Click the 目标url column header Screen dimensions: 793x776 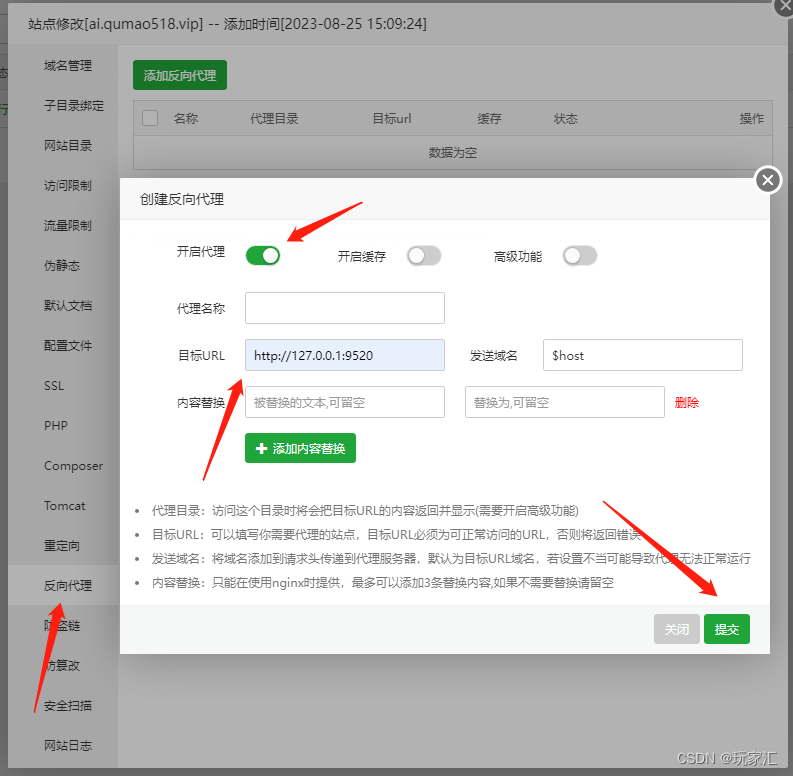tap(392, 119)
